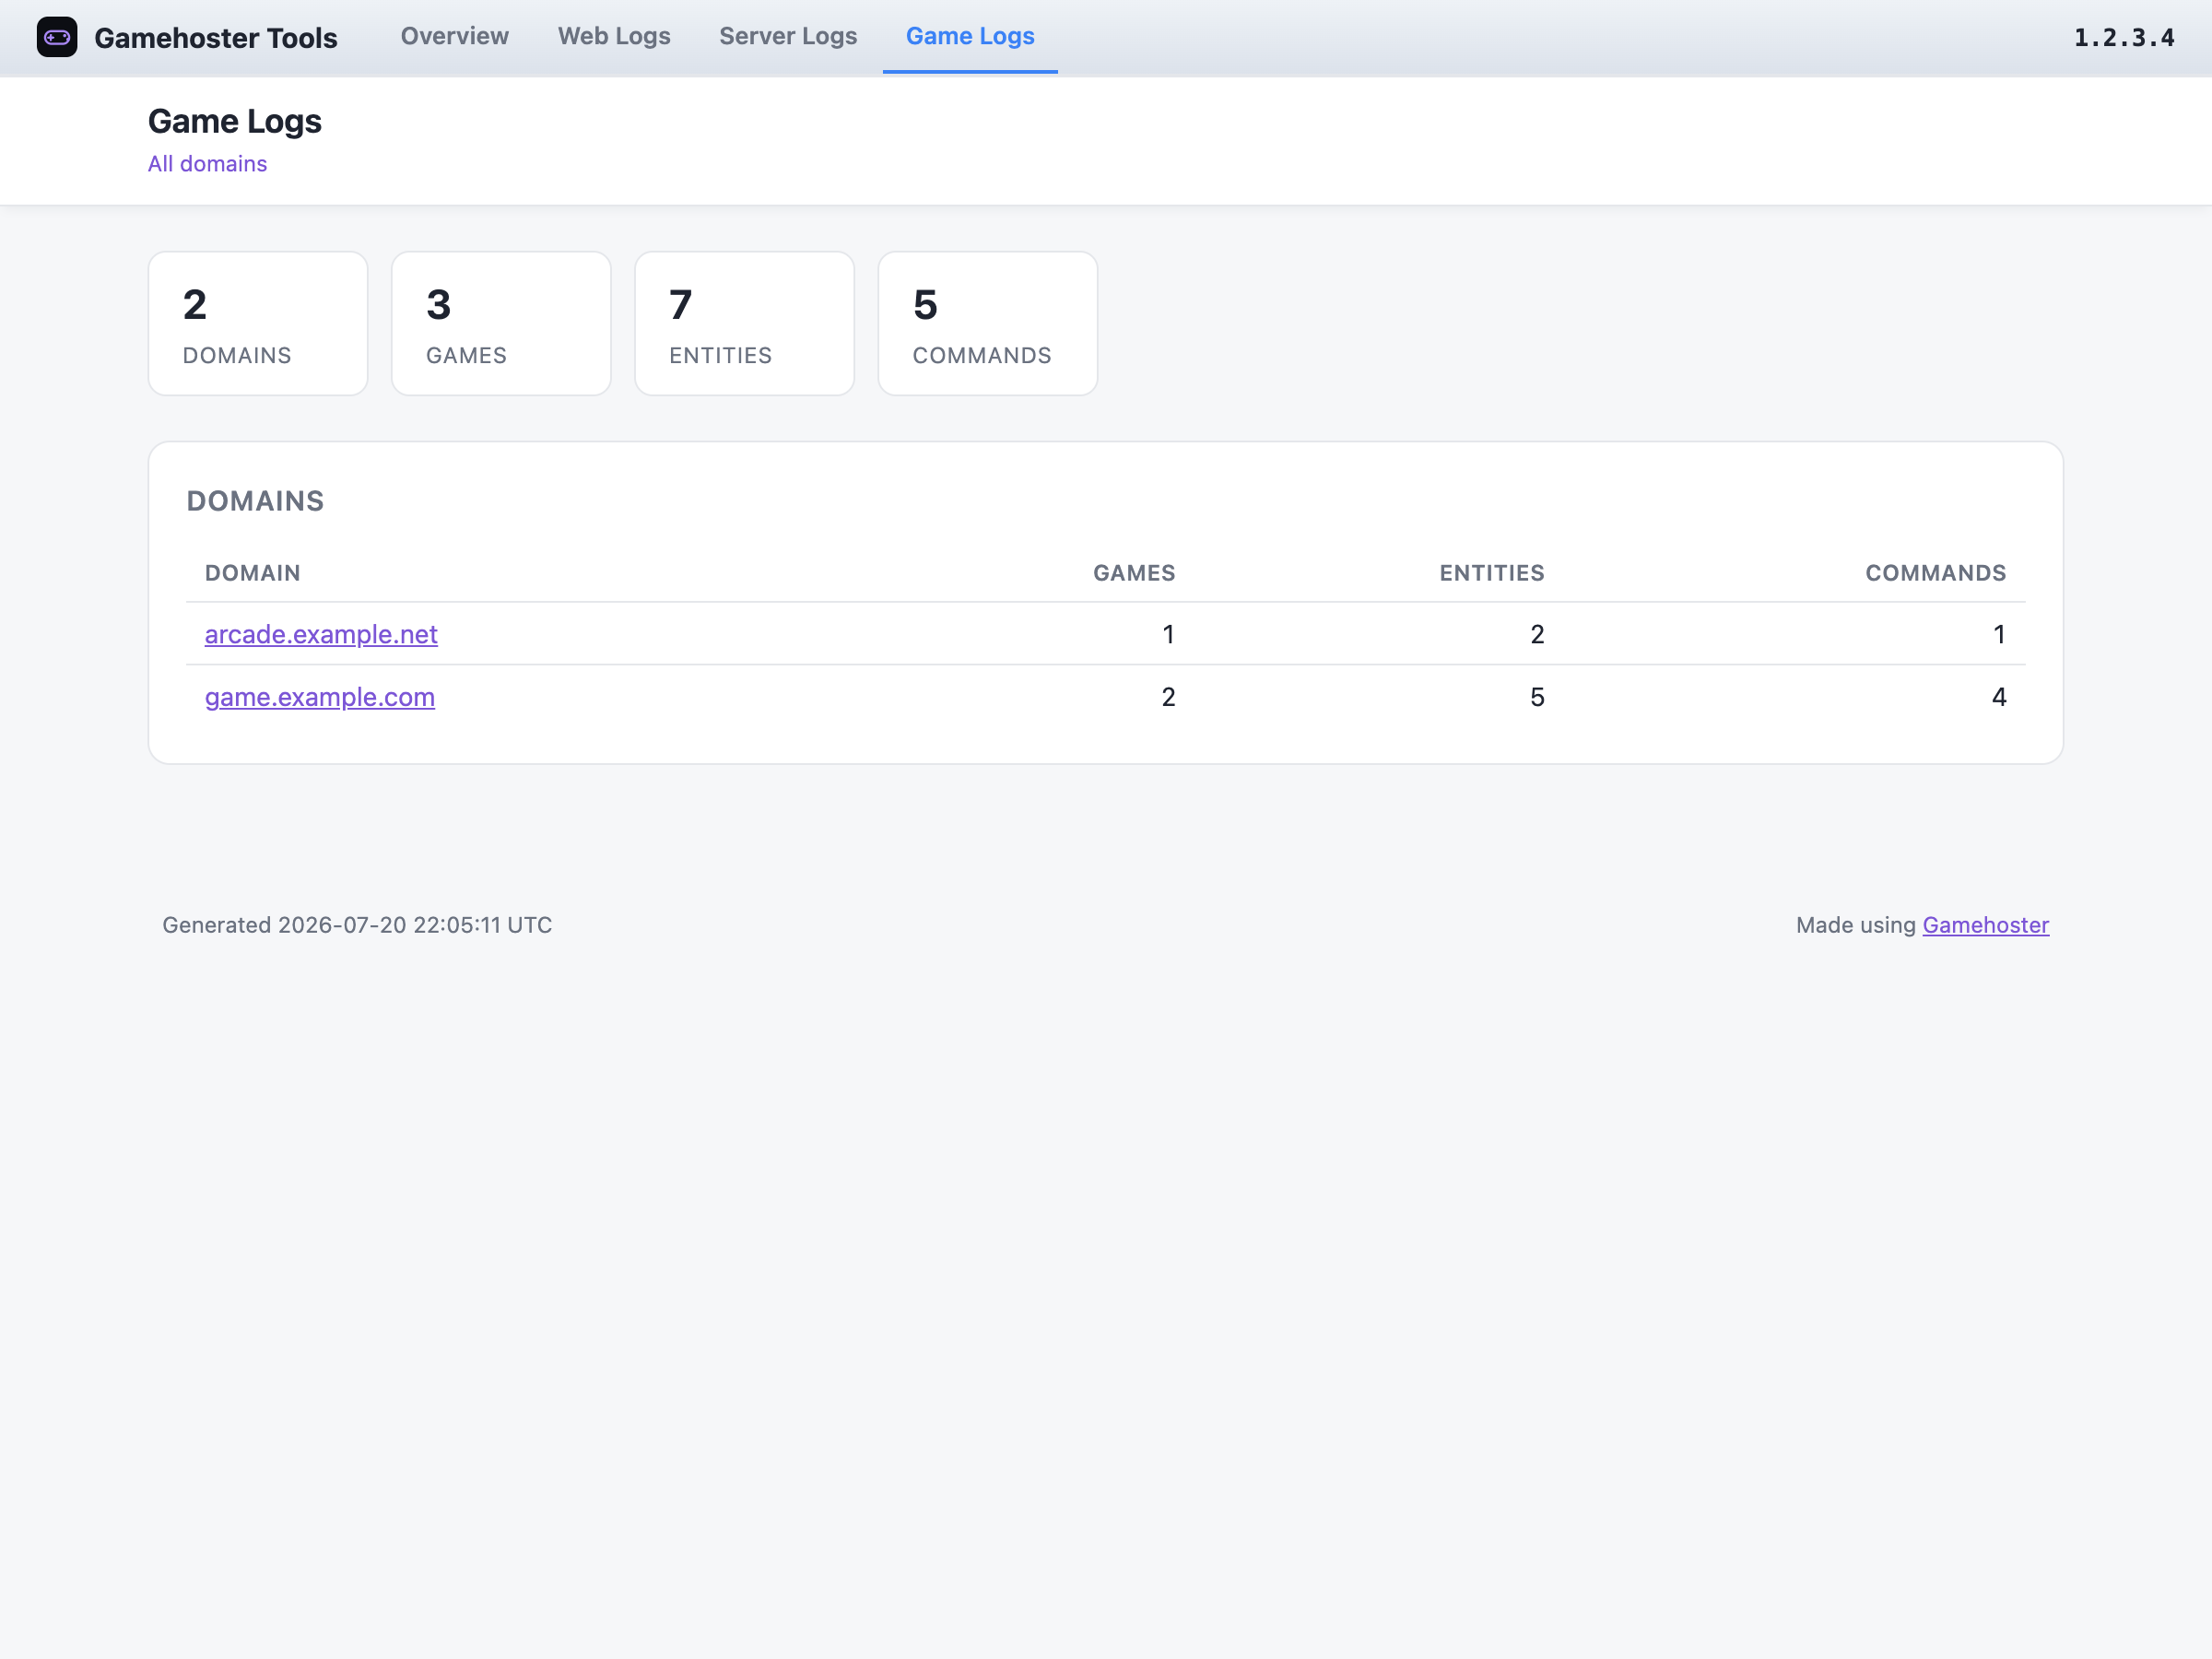The width and height of the screenshot is (2212, 1659).
Task: Go to the Server Logs tab
Action: pyautogui.click(x=788, y=36)
